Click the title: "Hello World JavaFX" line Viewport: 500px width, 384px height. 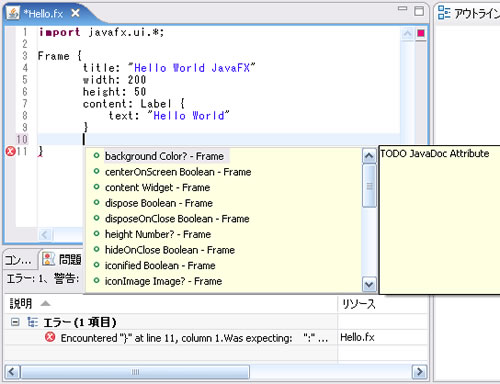click(169, 68)
